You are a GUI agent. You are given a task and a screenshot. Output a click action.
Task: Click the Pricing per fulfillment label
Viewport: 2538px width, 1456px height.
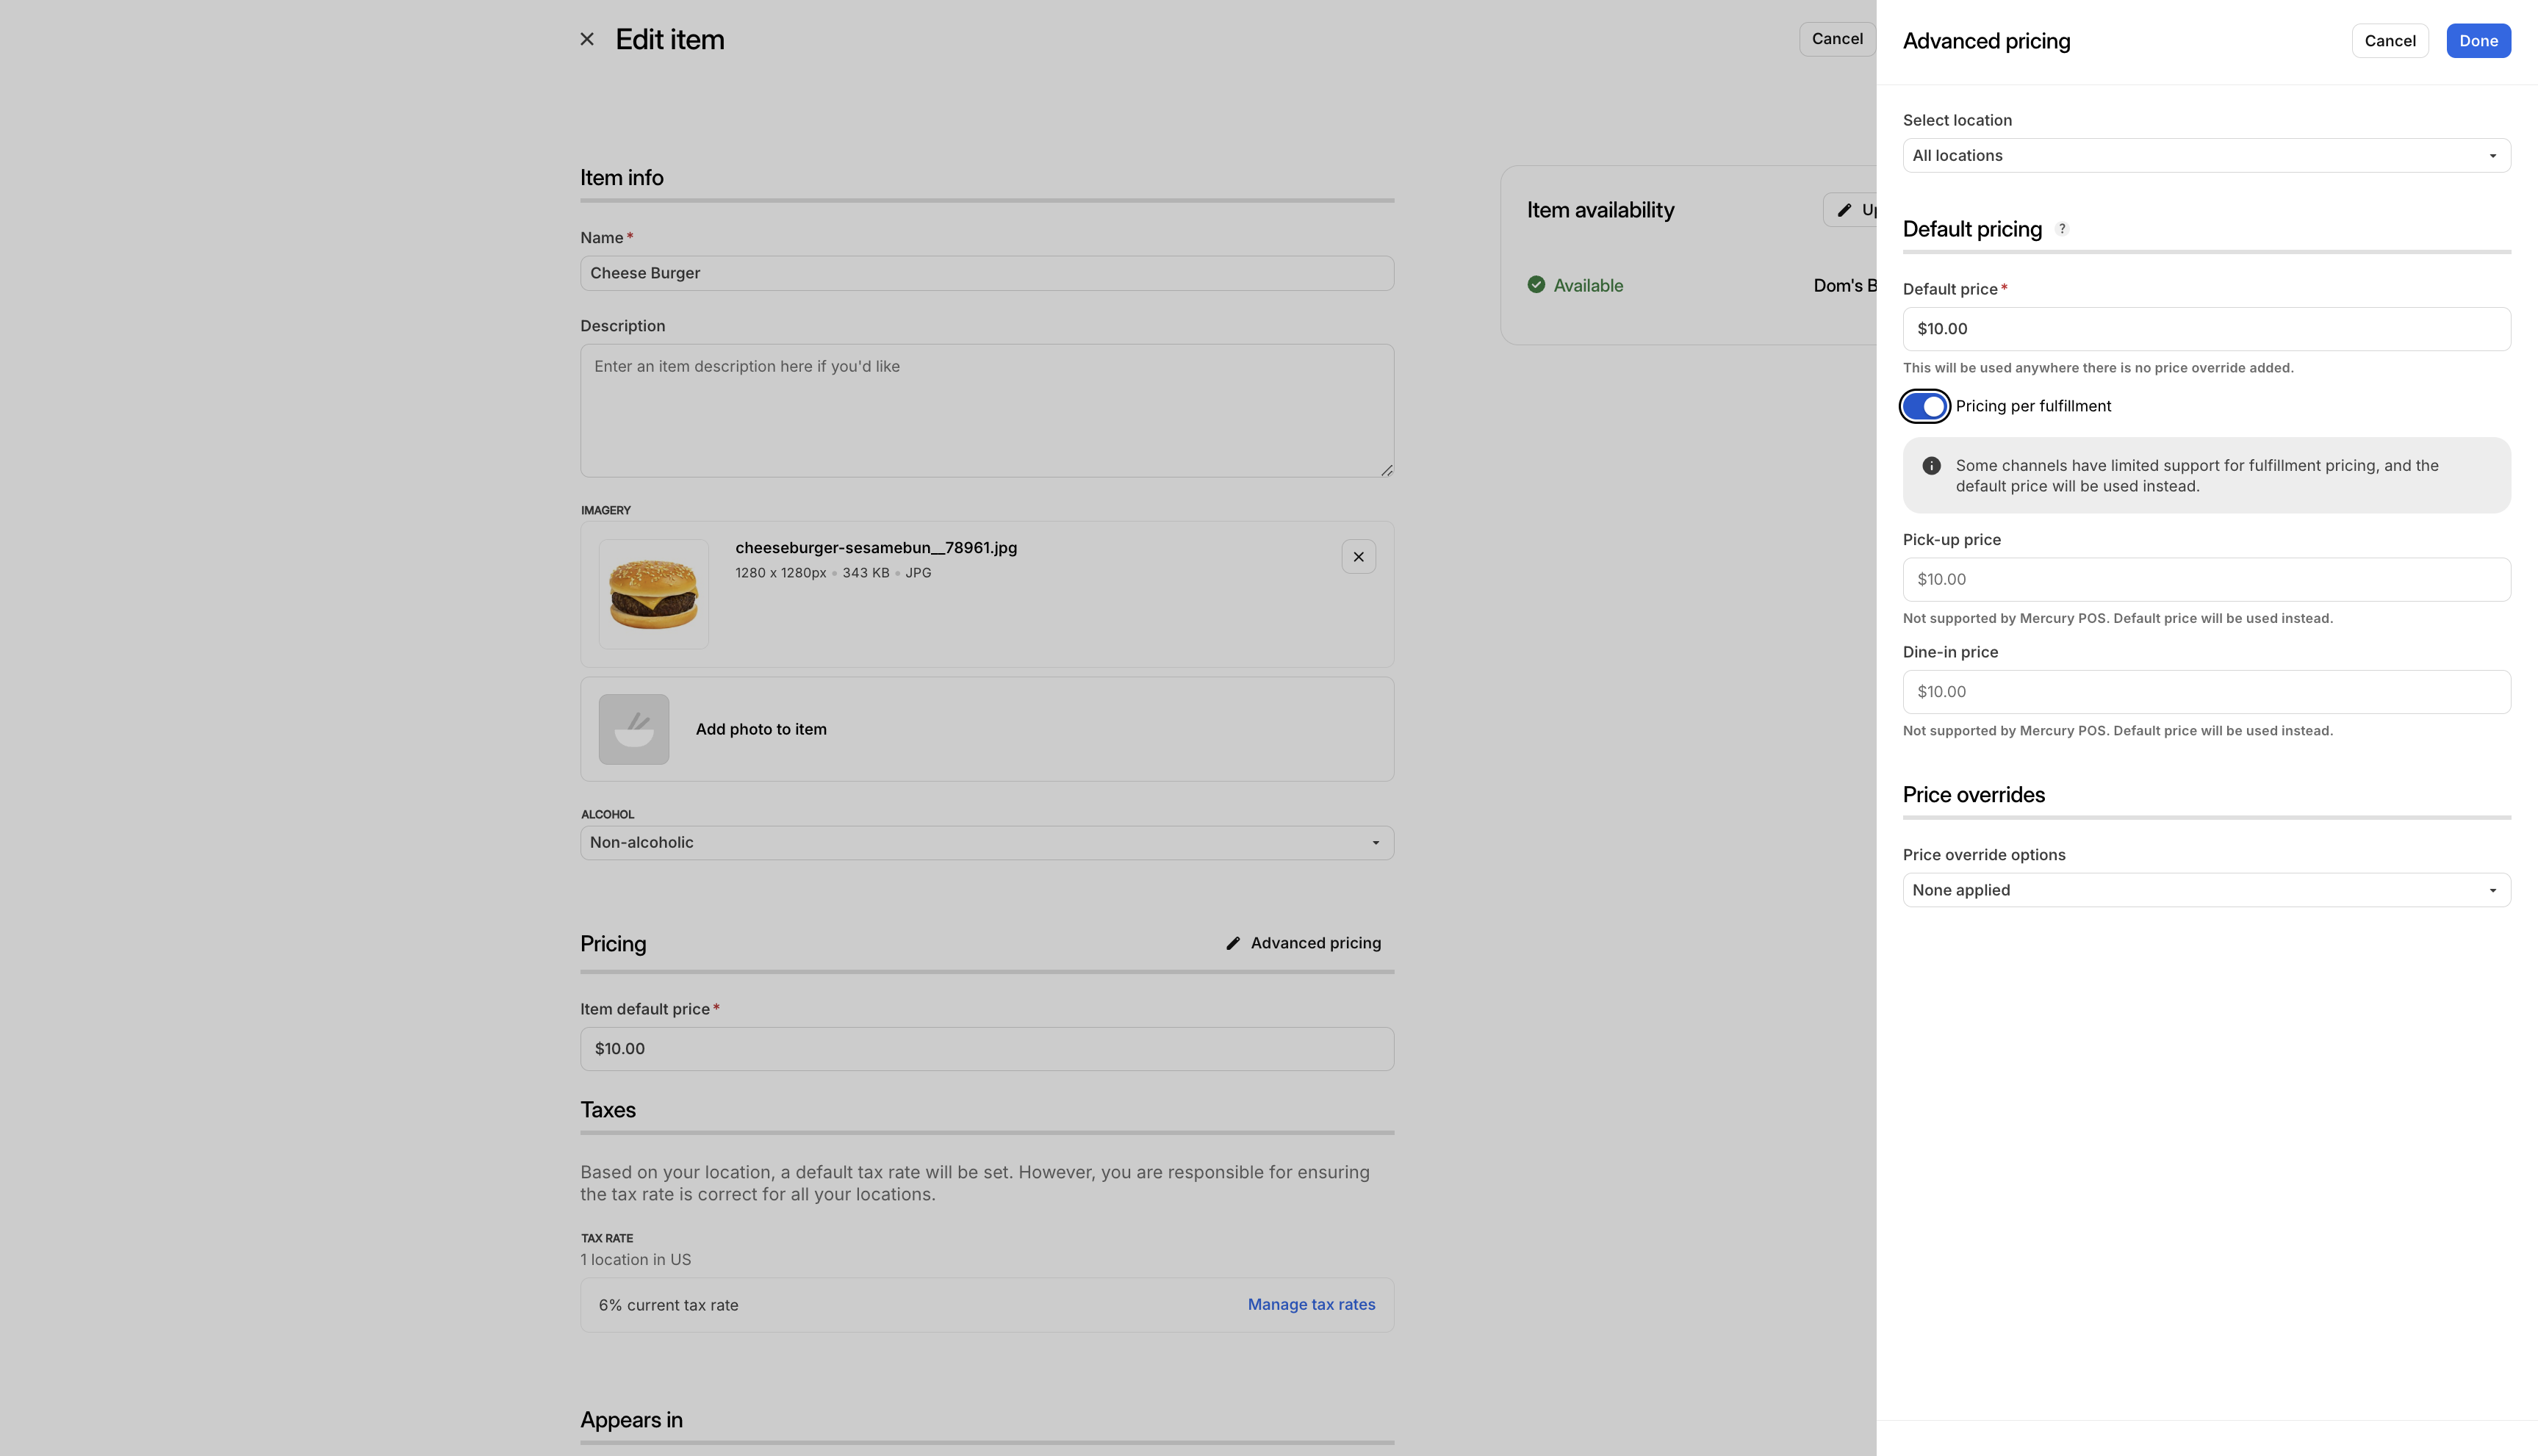(x=2033, y=406)
